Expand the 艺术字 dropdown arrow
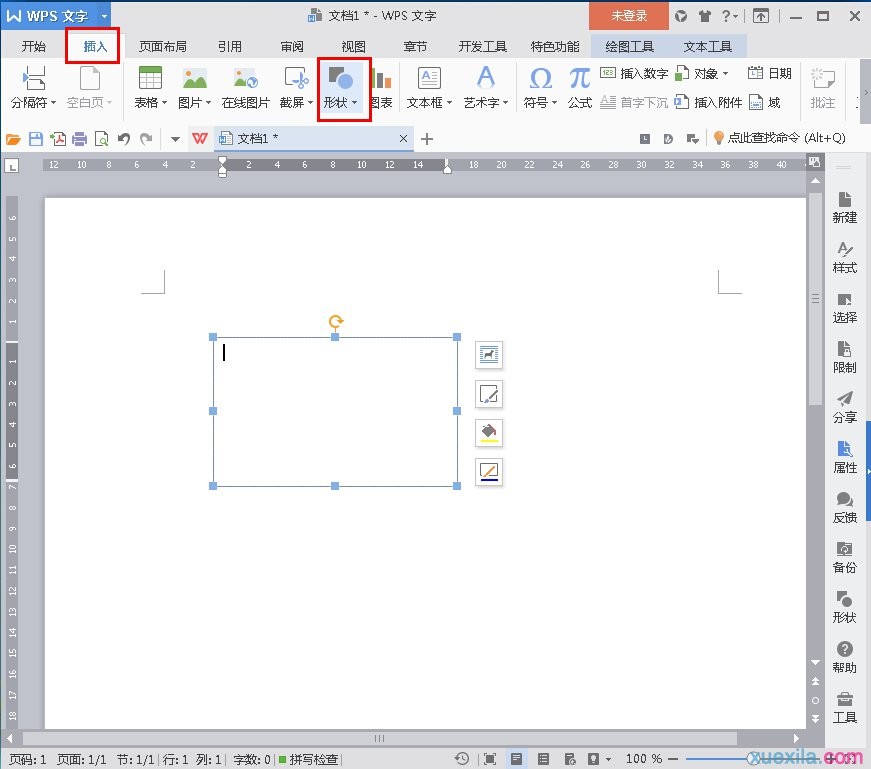 [505, 103]
